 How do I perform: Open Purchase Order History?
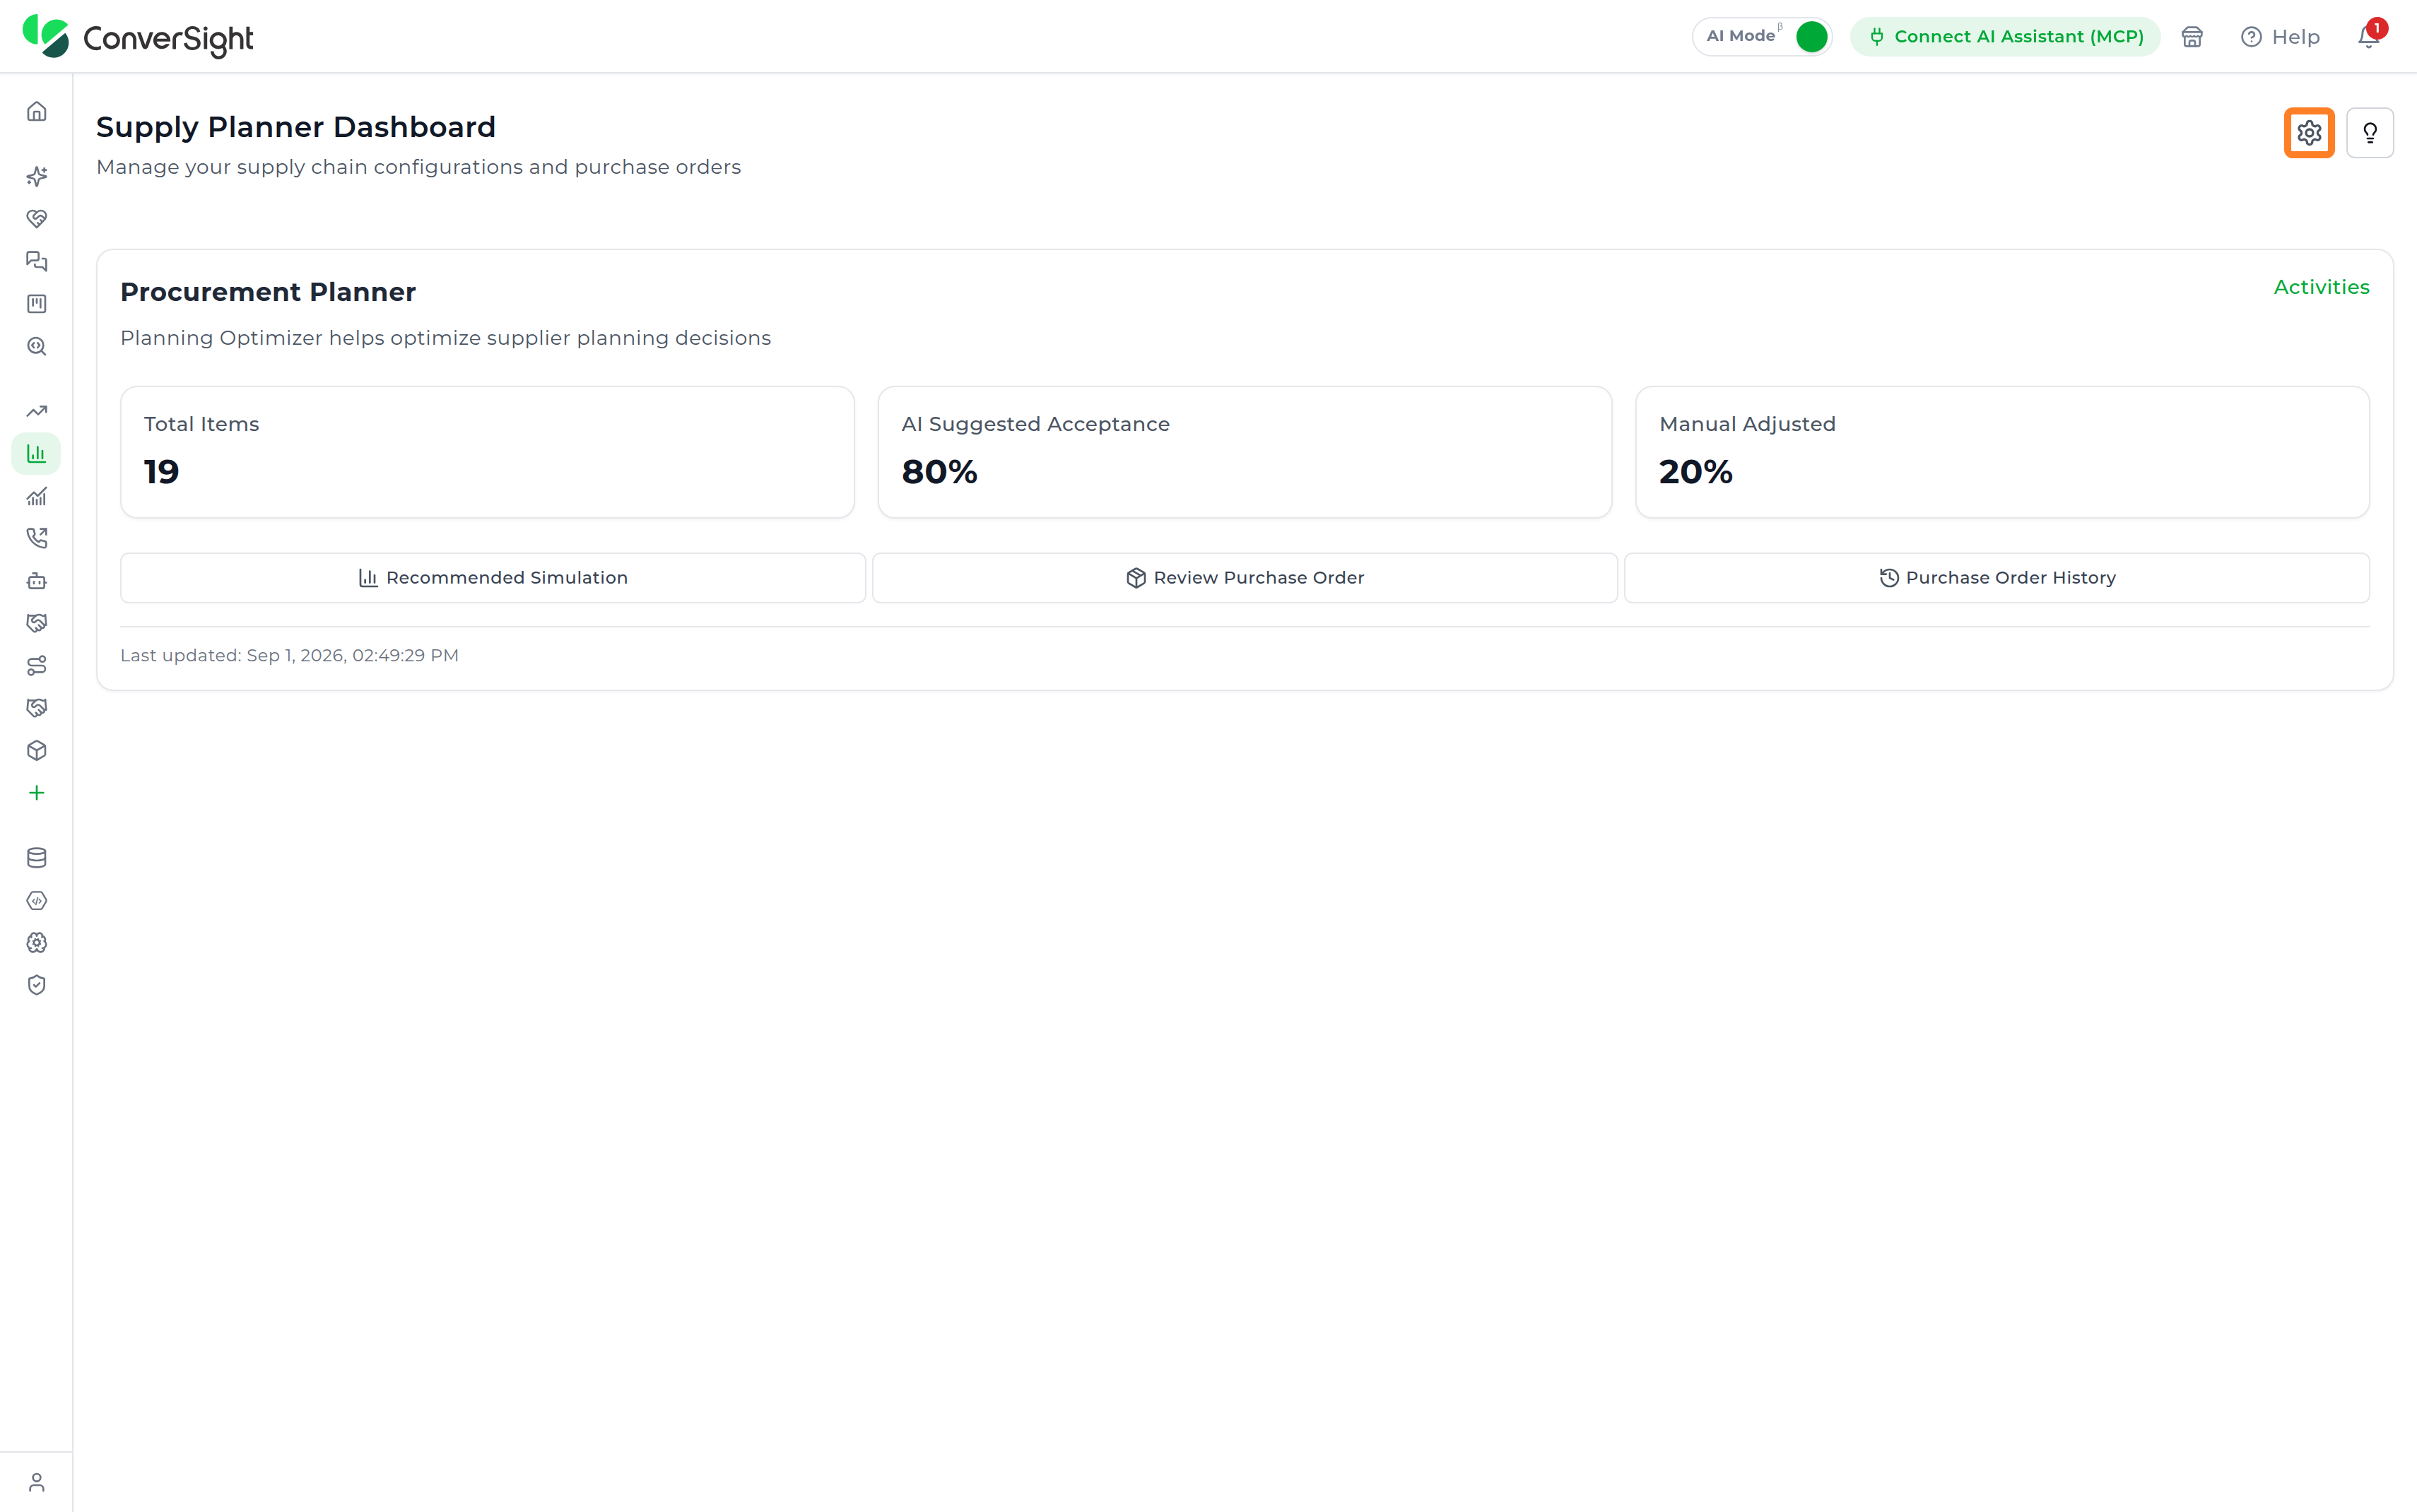click(1997, 578)
